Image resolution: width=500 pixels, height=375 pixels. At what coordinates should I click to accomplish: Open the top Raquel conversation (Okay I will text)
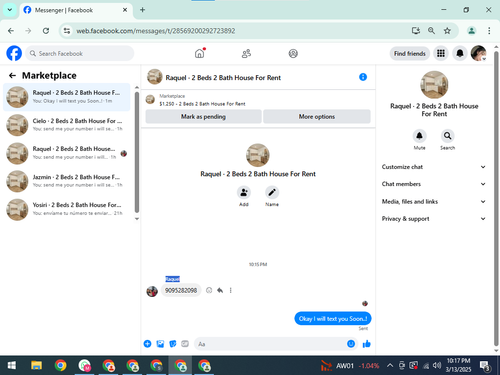click(x=67, y=97)
